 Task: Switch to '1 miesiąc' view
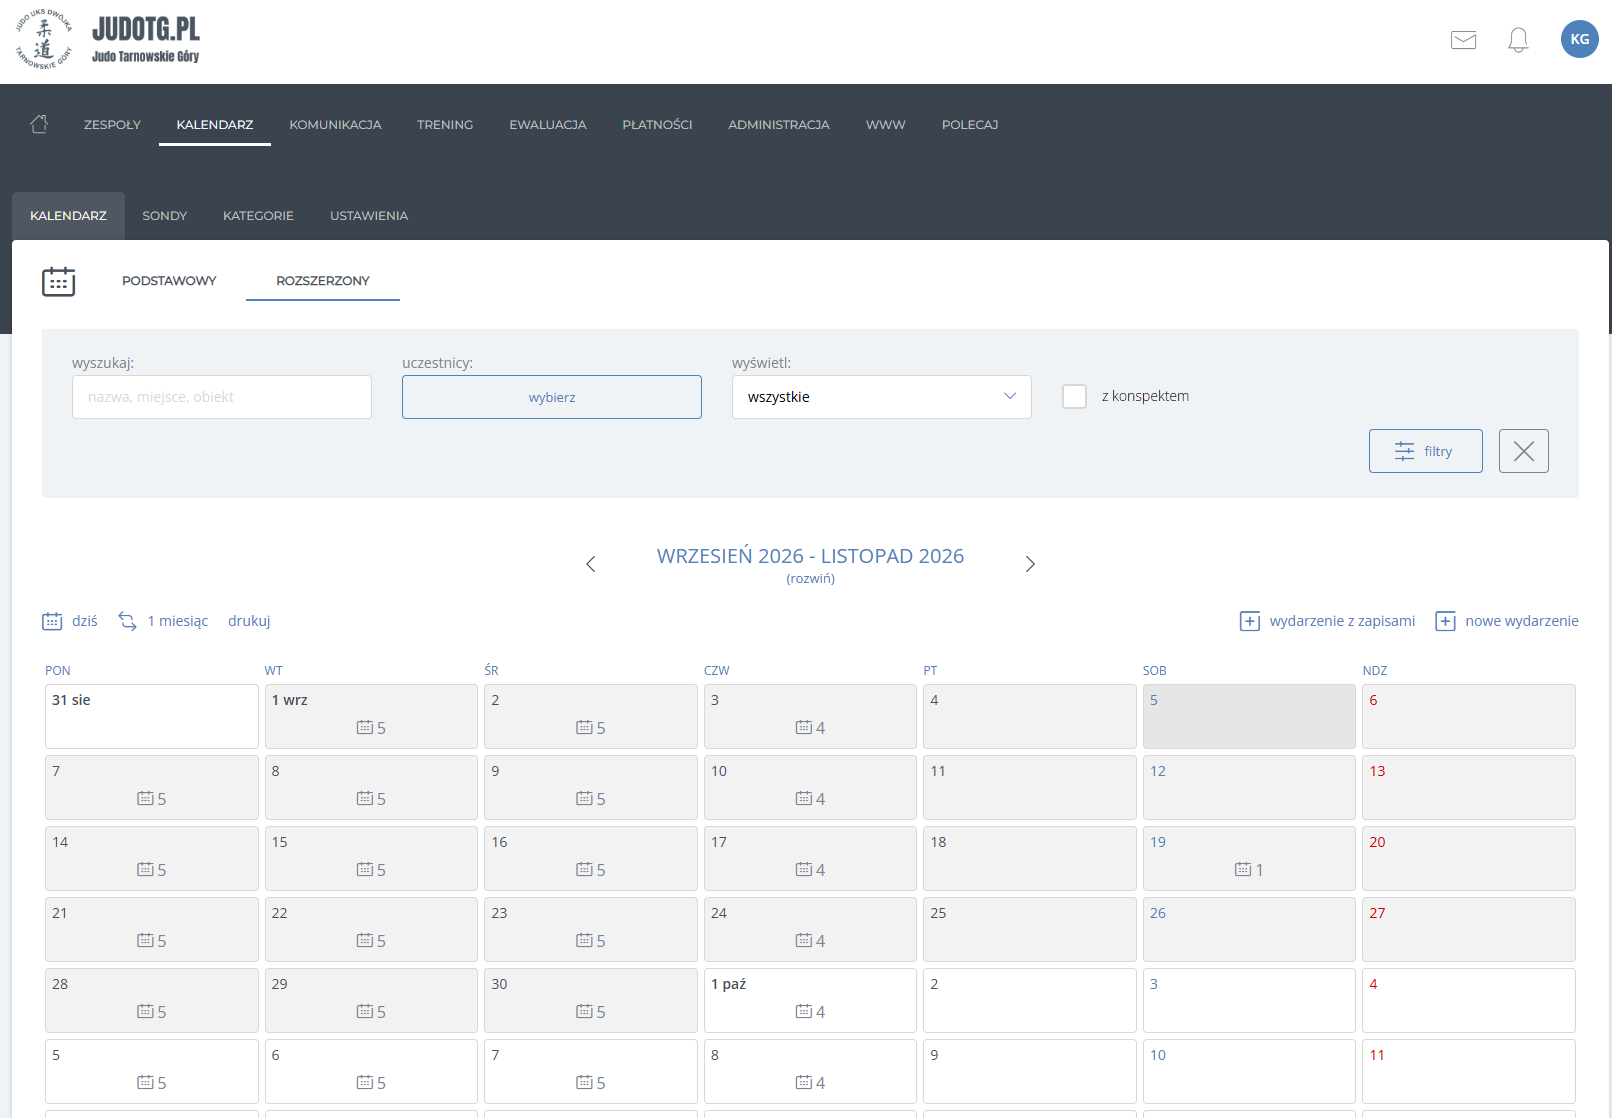(163, 621)
